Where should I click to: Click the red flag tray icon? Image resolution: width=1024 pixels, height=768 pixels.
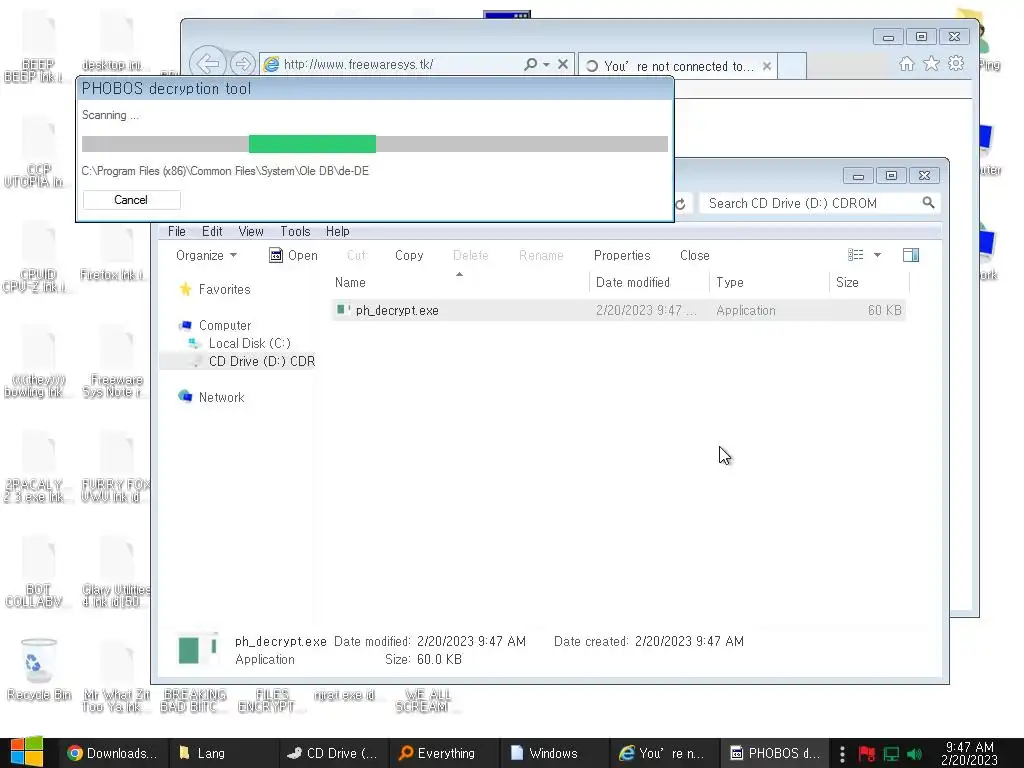[867, 754]
